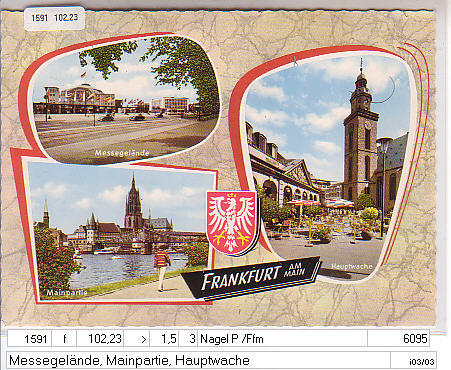Screen dimensions: 451x370
Task: Select the table cell containing 1591
Action: [30, 339]
